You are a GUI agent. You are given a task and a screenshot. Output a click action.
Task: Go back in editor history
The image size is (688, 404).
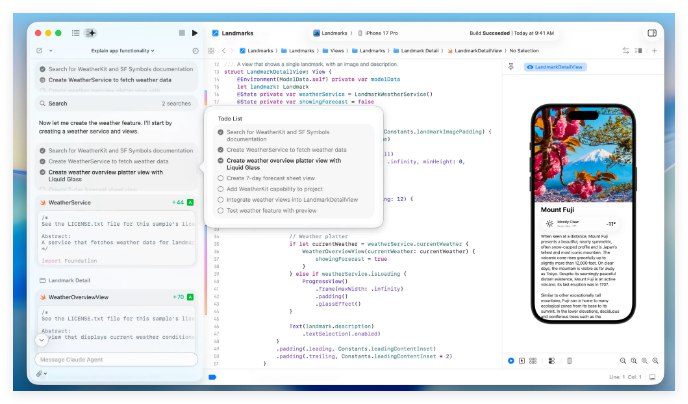click(224, 51)
